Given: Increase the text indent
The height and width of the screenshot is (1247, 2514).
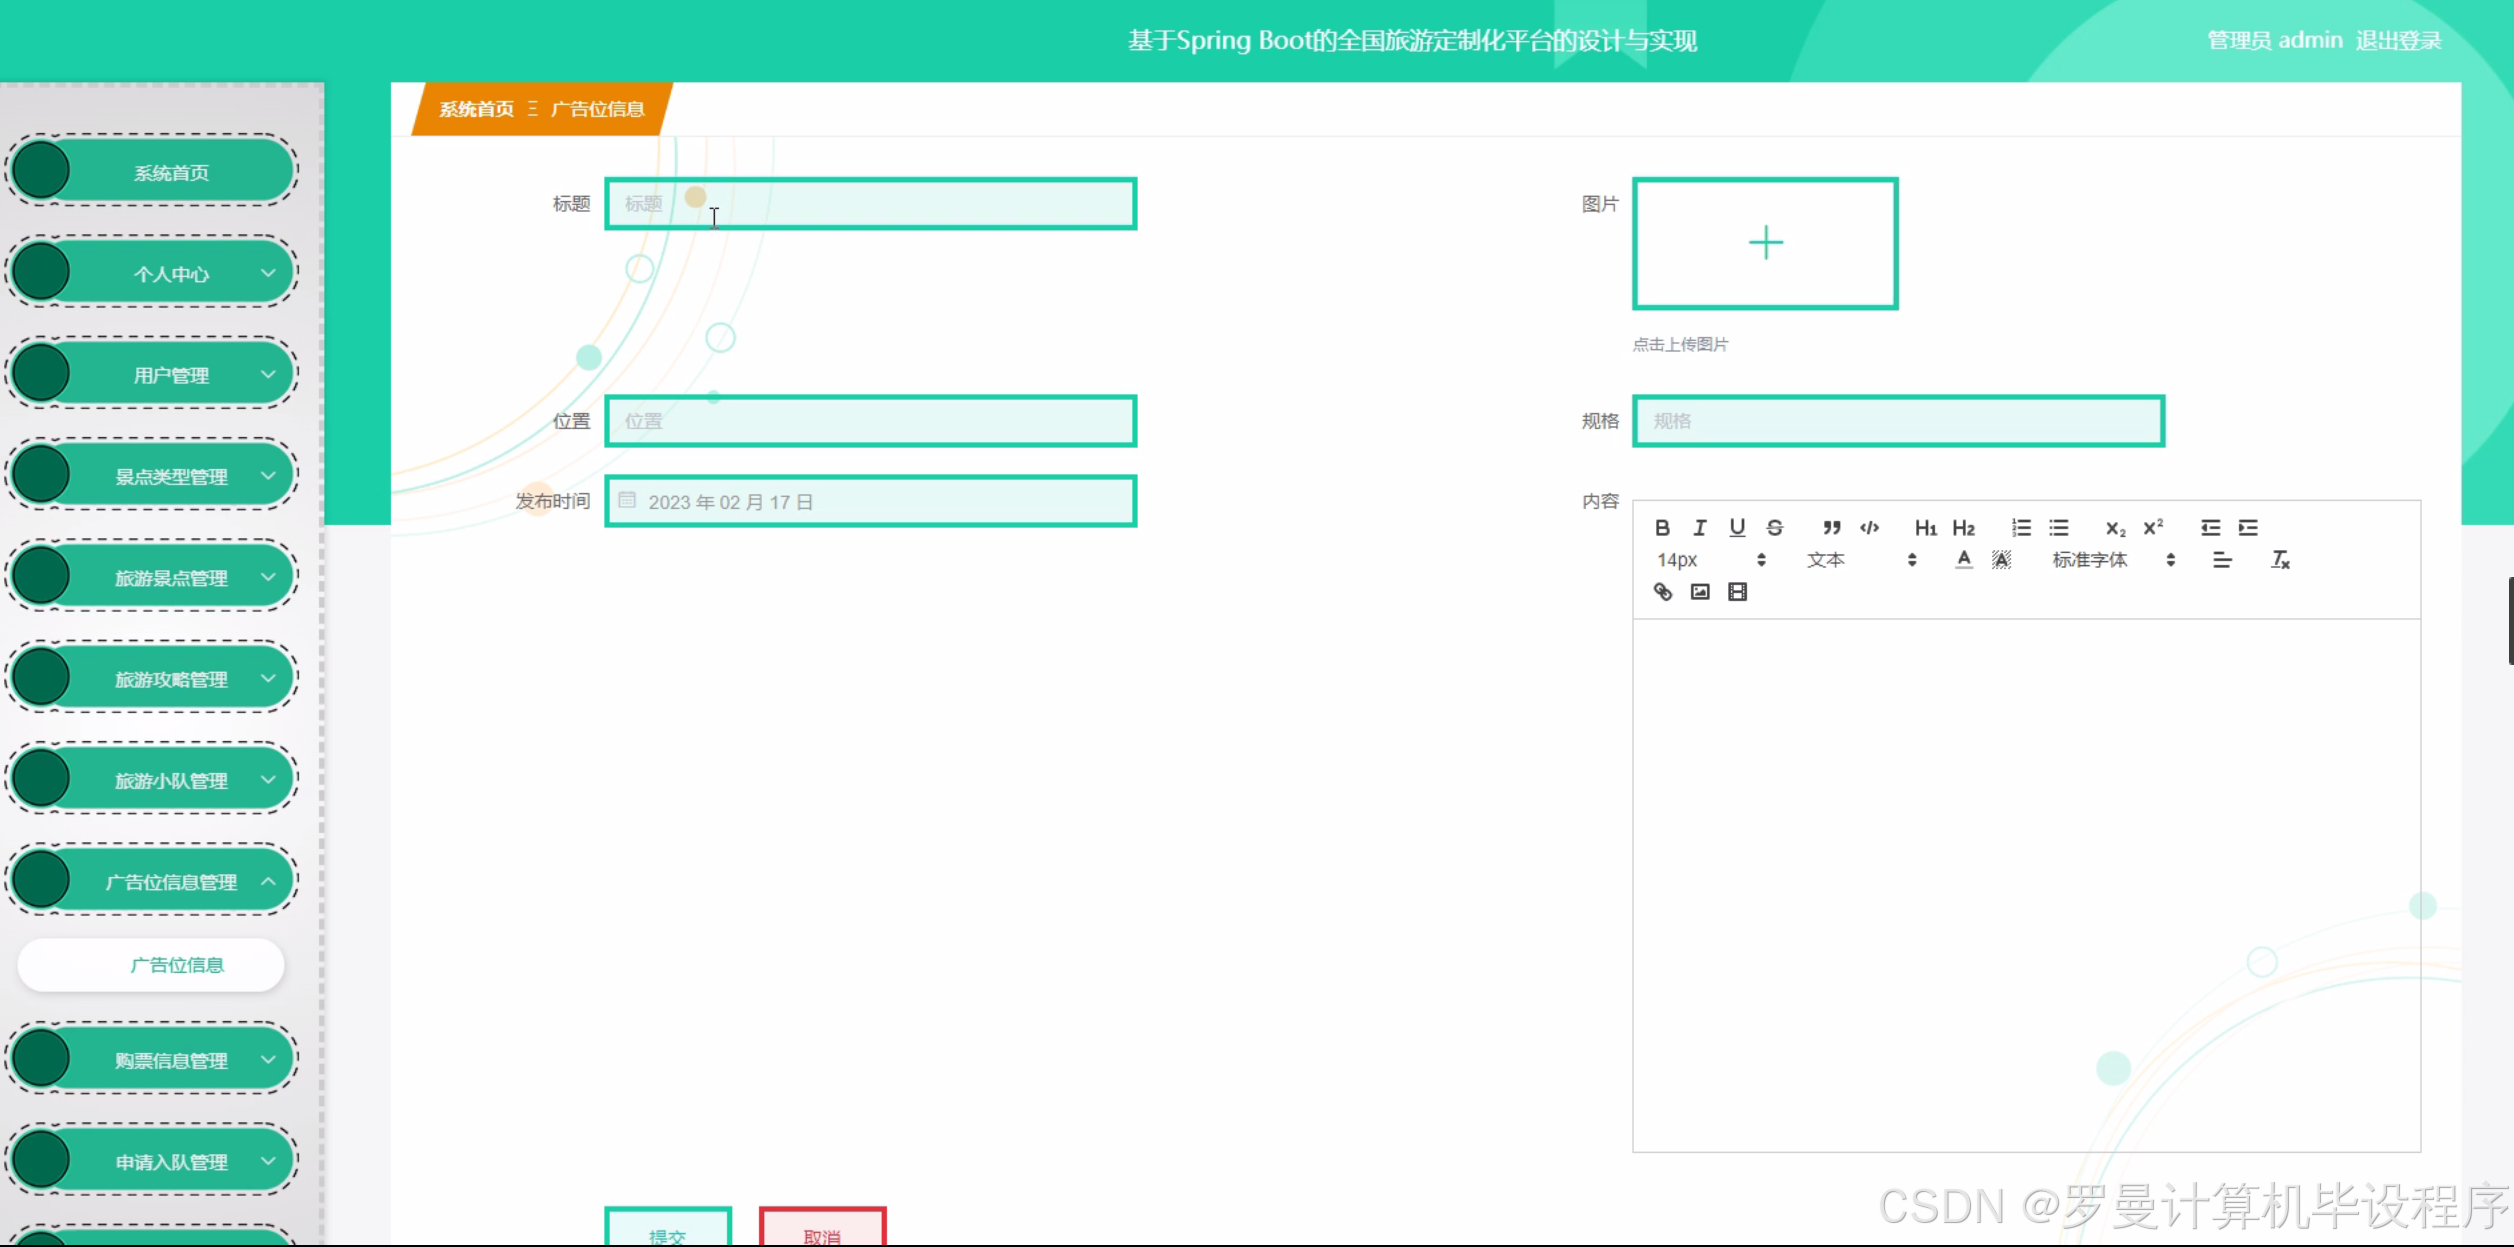Looking at the screenshot, I should pyautogui.click(x=2248, y=528).
